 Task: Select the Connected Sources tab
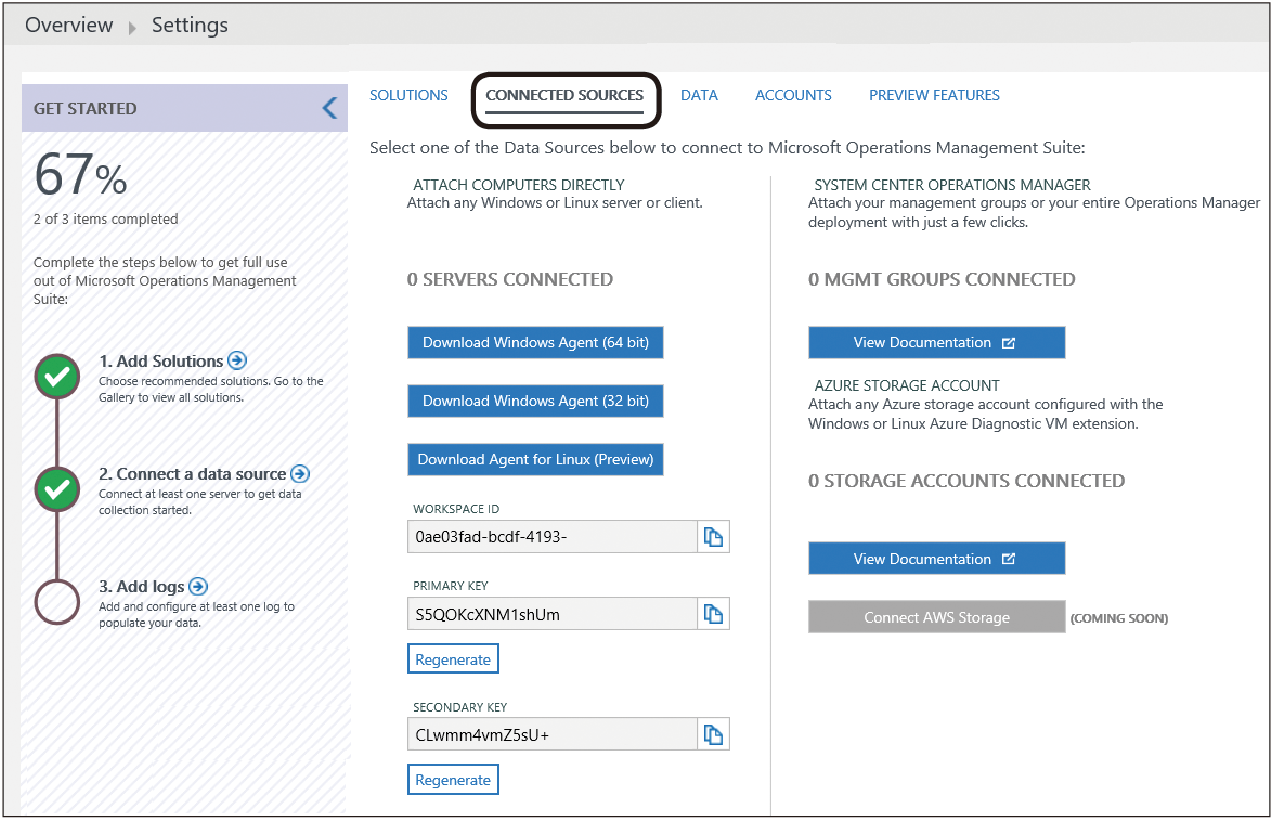565,95
